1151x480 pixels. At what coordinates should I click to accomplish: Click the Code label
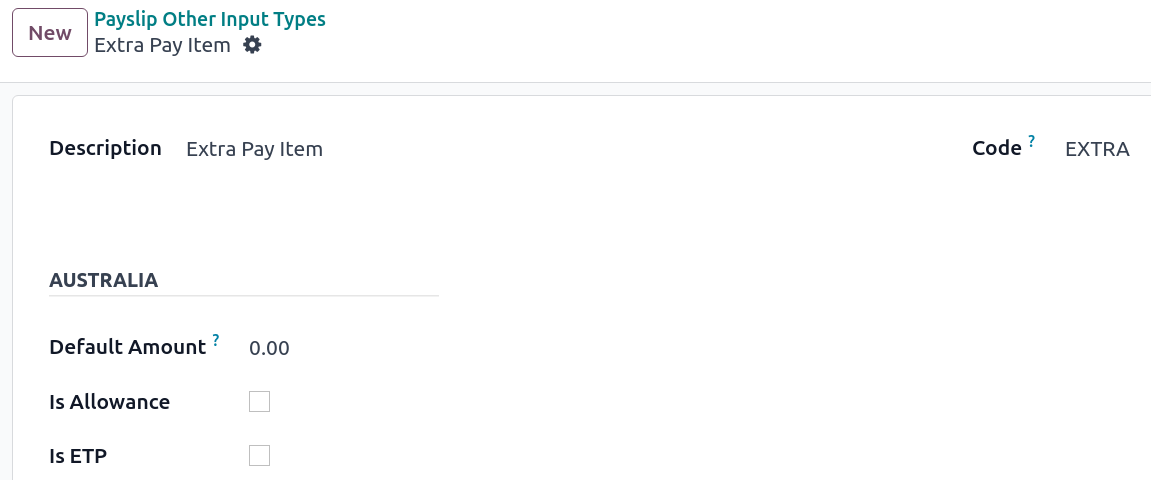[x=996, y=148]
